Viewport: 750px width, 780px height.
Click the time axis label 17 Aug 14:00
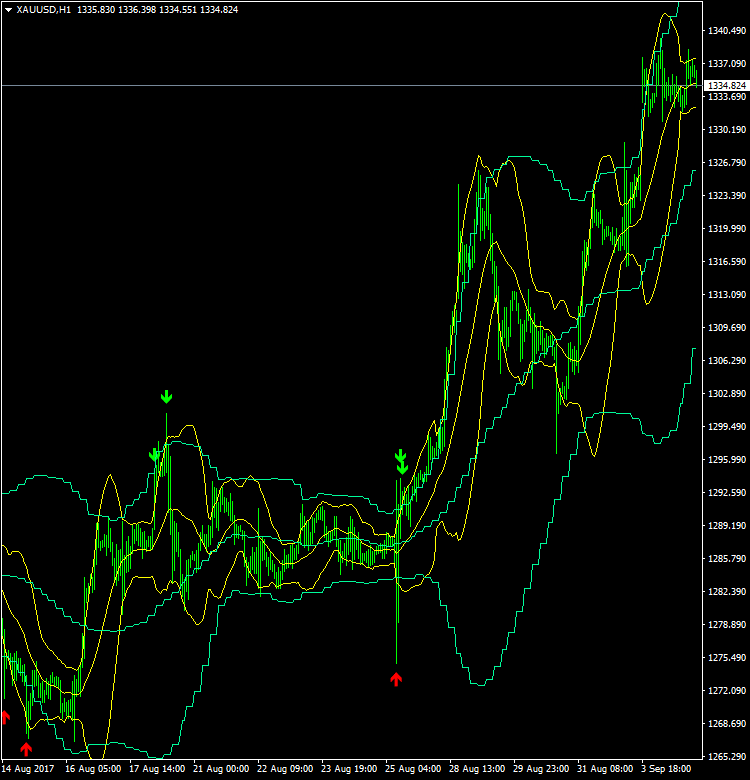click(157, 769)
